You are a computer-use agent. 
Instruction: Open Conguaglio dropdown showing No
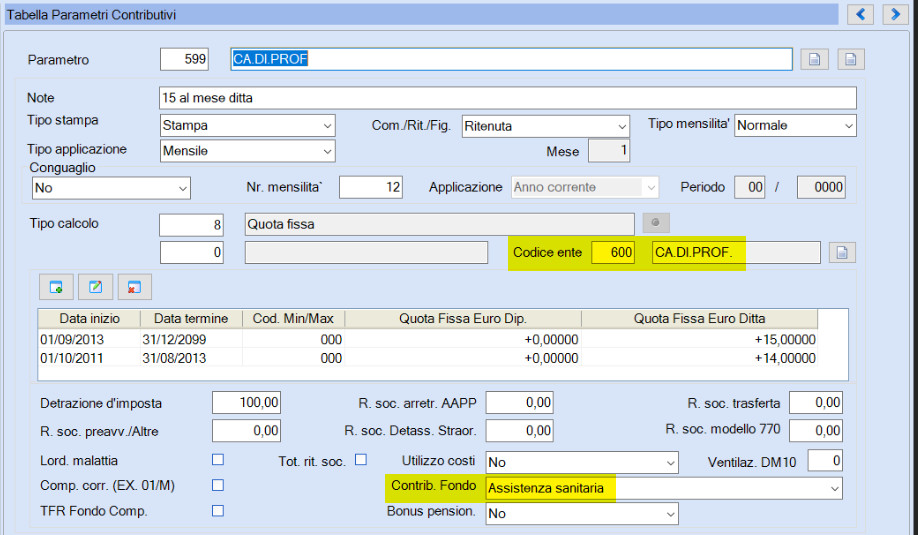click(x=111, y=188)
